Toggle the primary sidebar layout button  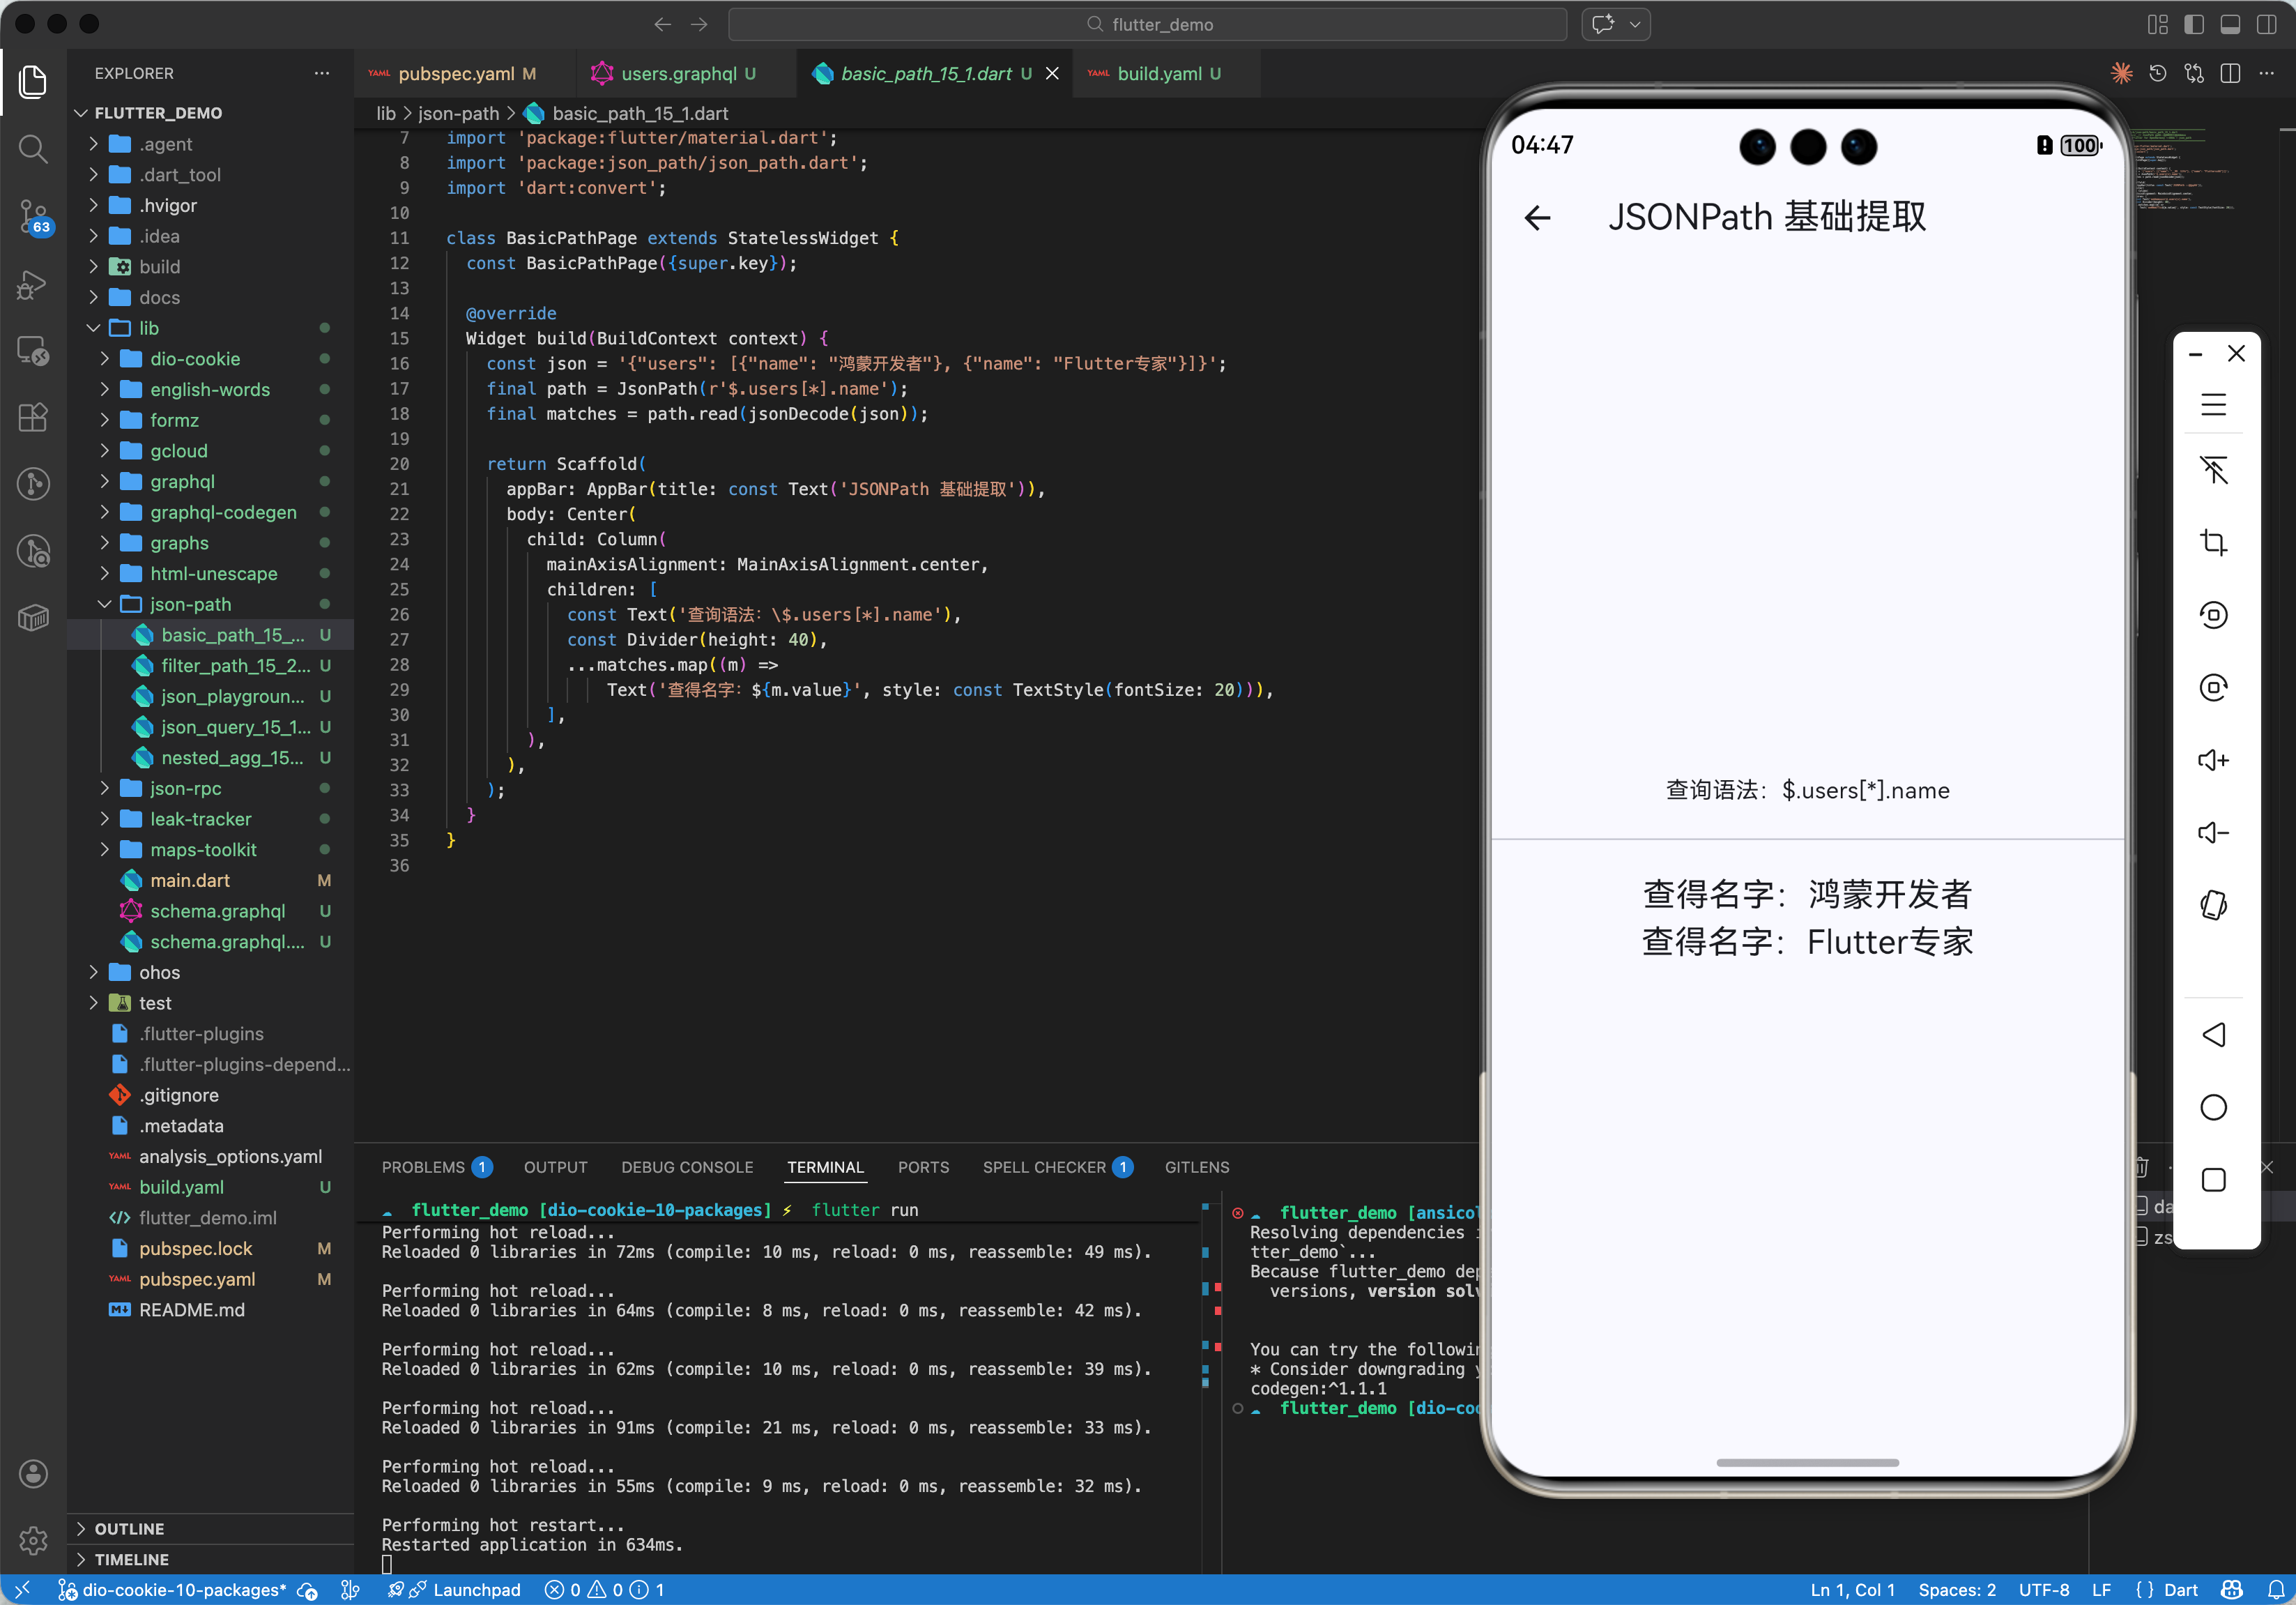click(2194, 24)
